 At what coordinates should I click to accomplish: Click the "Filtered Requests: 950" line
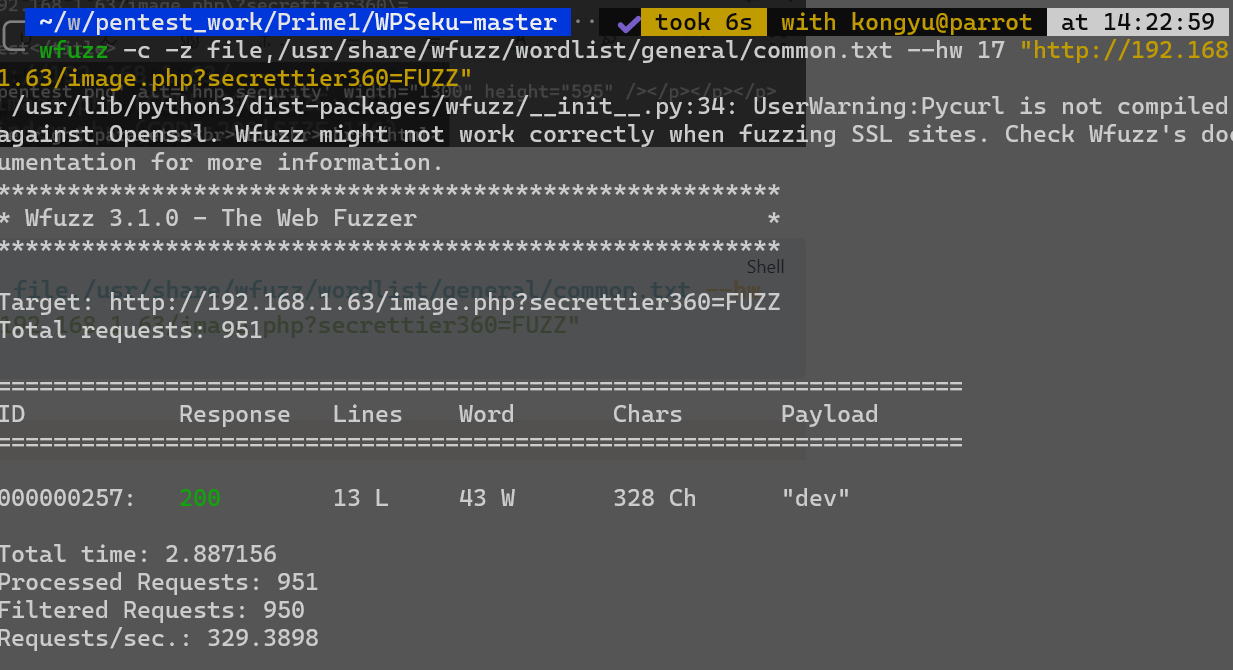(152, 610)
